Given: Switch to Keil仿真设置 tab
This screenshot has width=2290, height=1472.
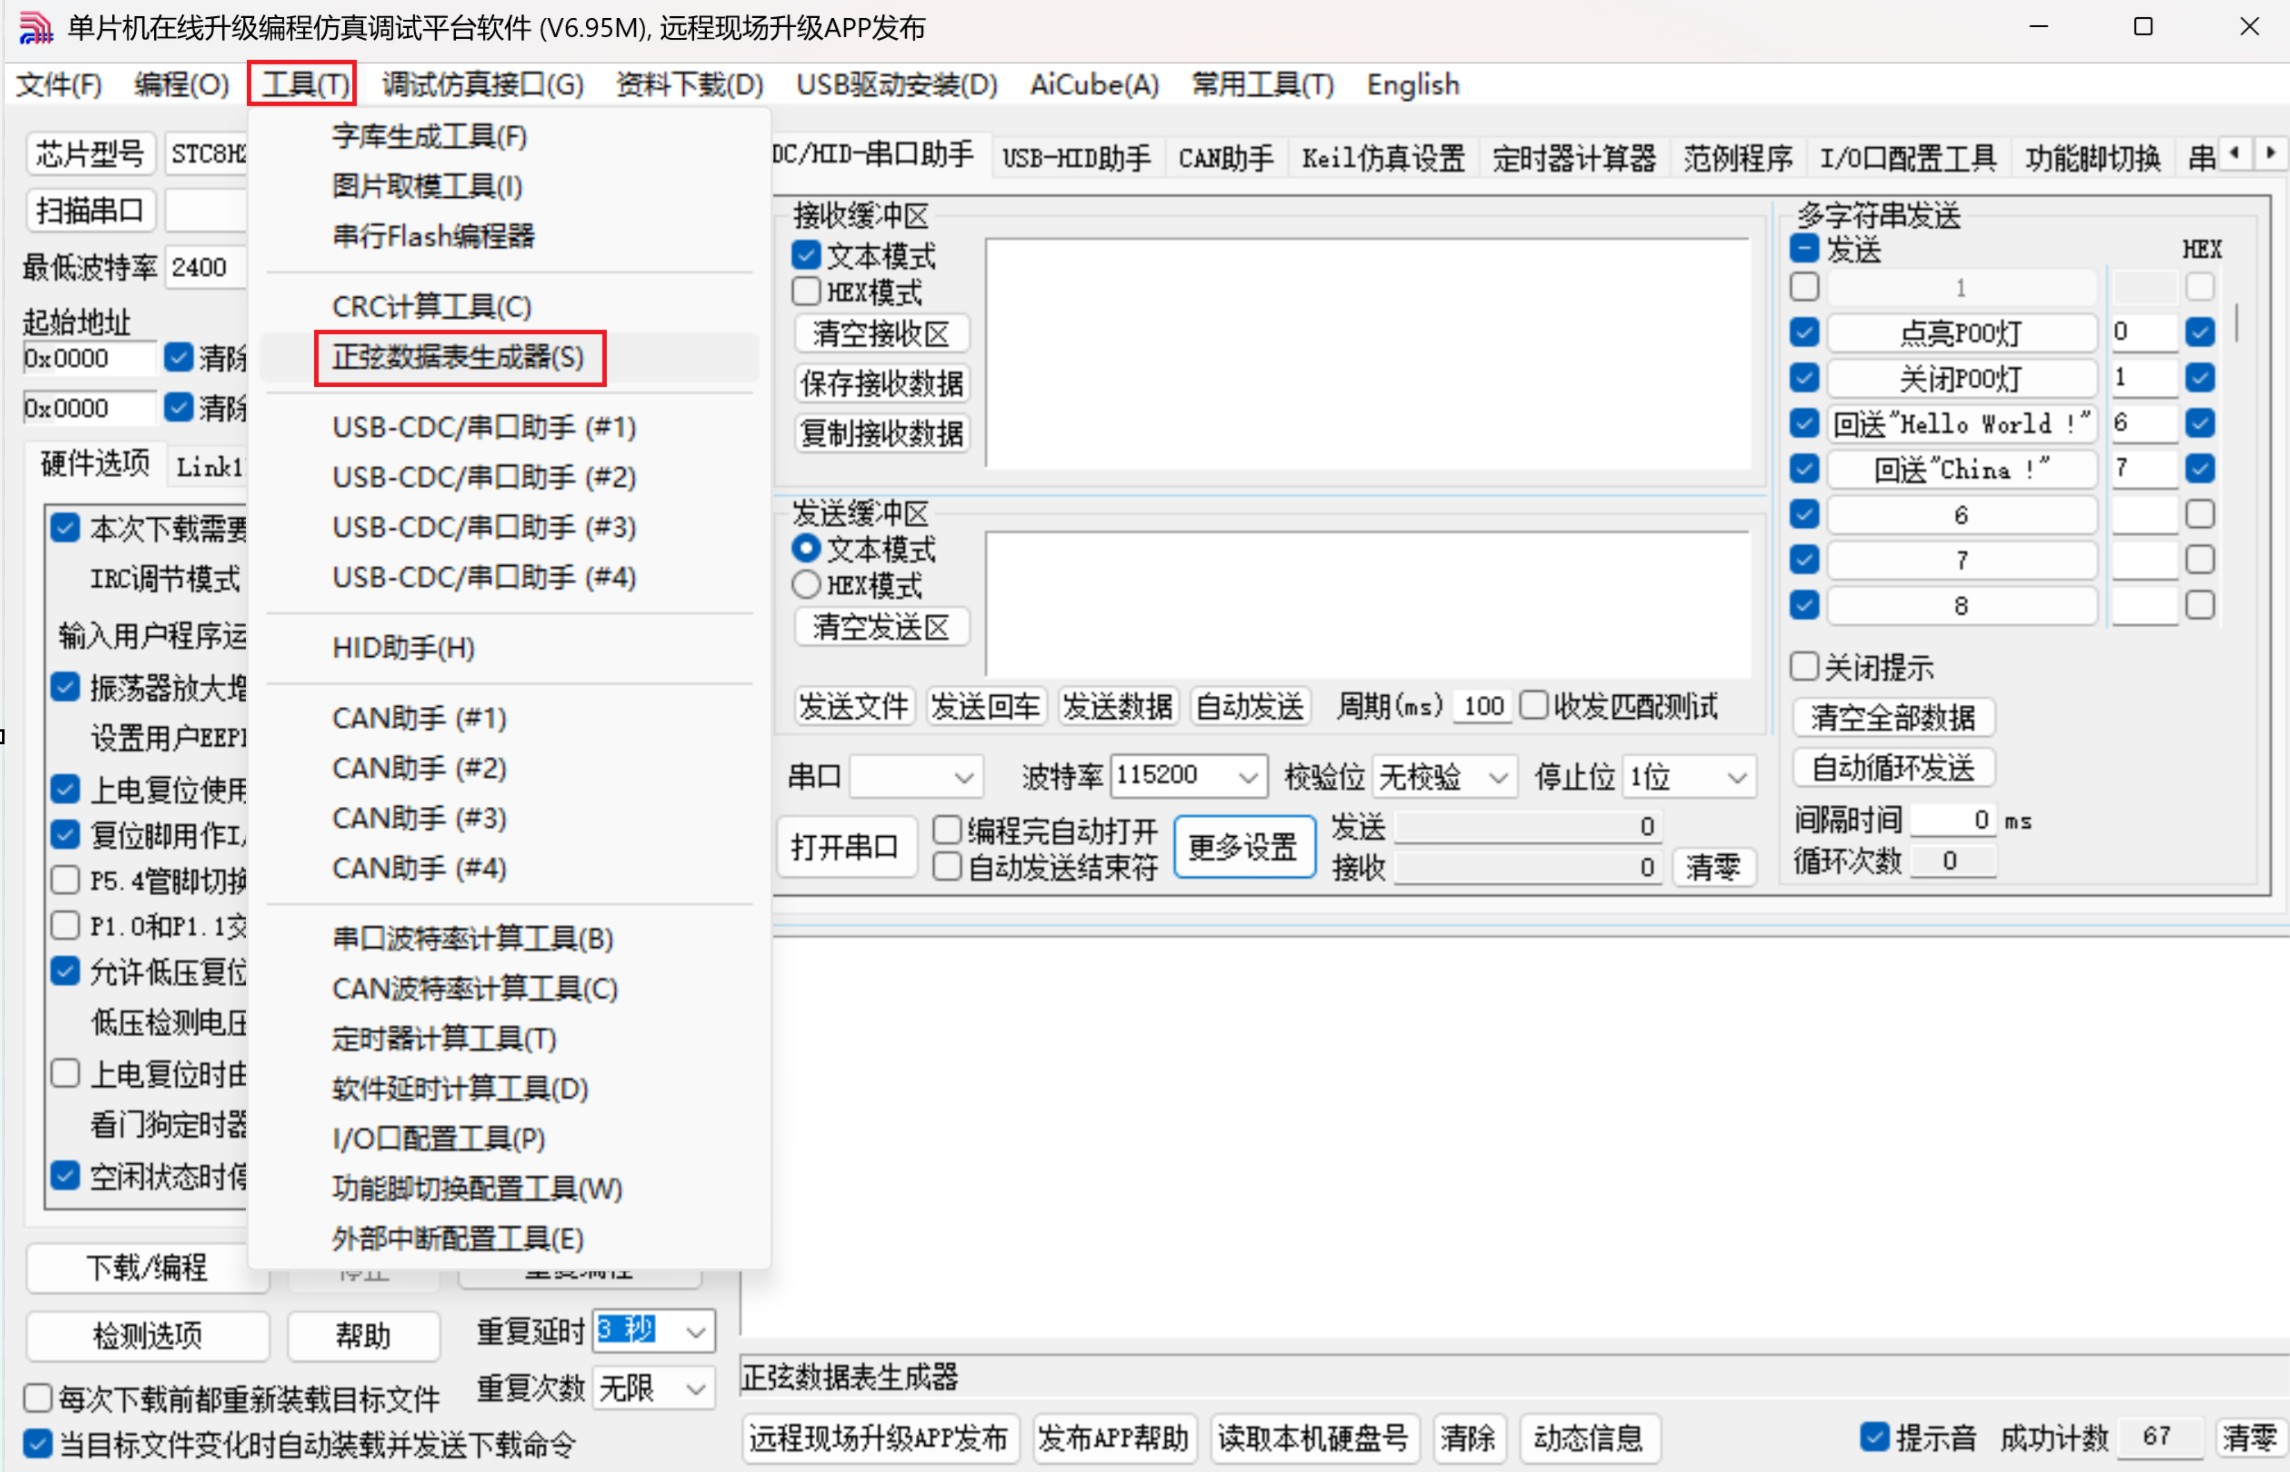Looking at the screenshot, I should pyautogui.click(x=1383, y=158).
